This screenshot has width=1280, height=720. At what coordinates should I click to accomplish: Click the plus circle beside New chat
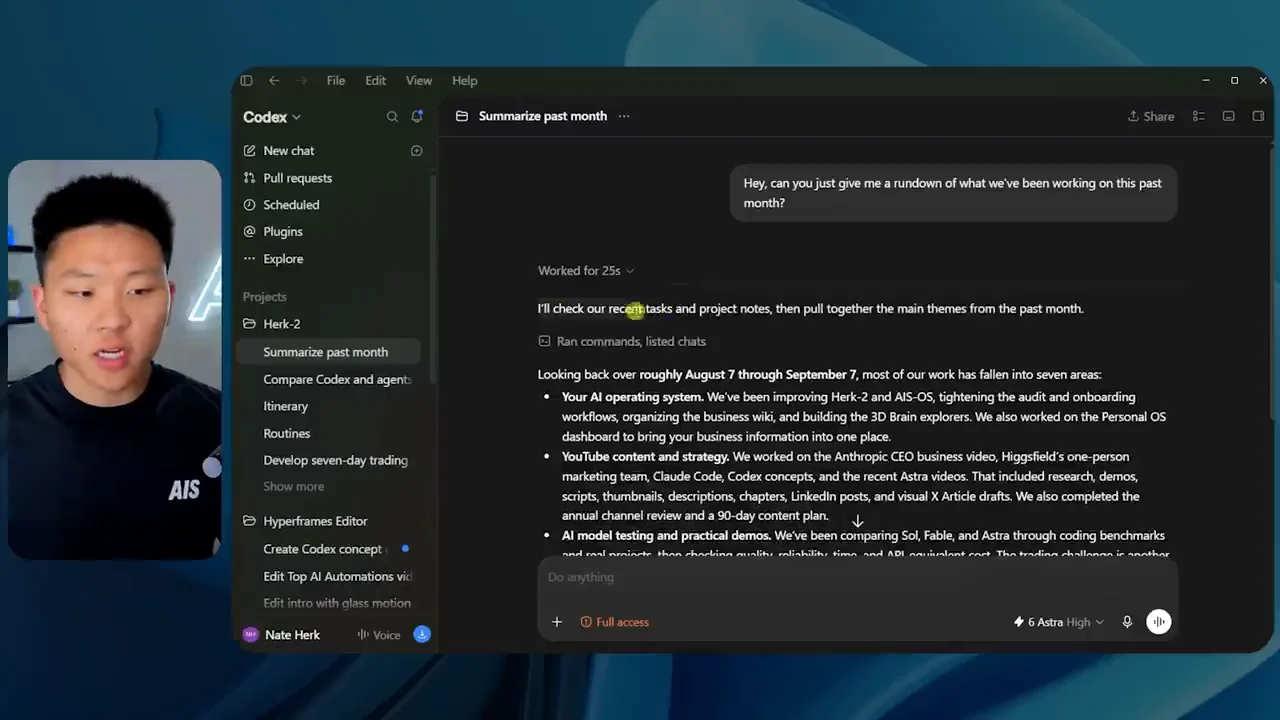tap(417, 151)
